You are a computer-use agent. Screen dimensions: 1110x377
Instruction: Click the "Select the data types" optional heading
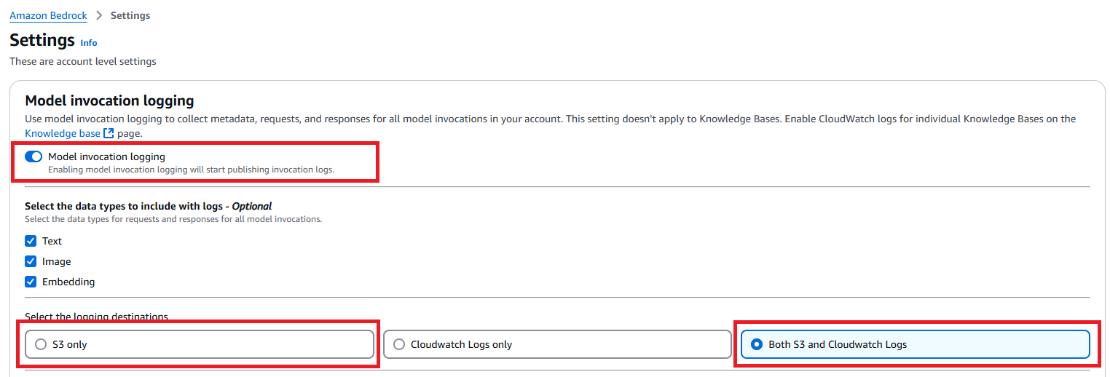[x=149, y=206]
